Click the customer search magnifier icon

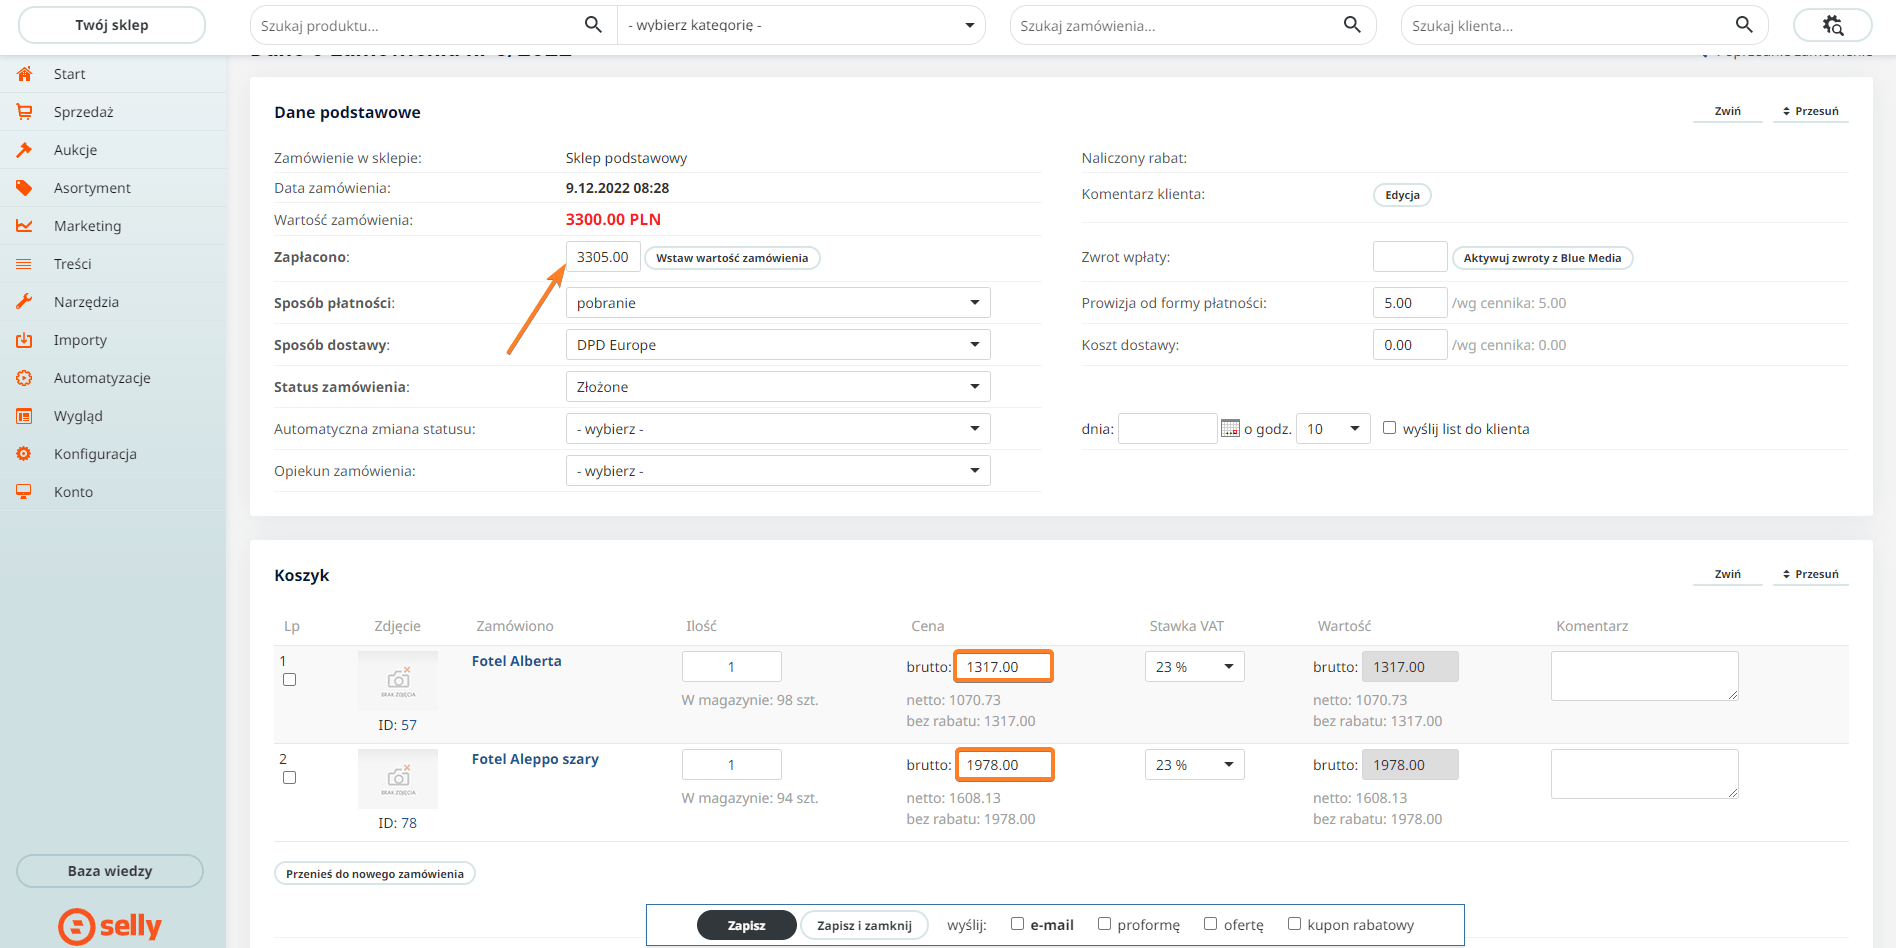[x=1744, y=25]
